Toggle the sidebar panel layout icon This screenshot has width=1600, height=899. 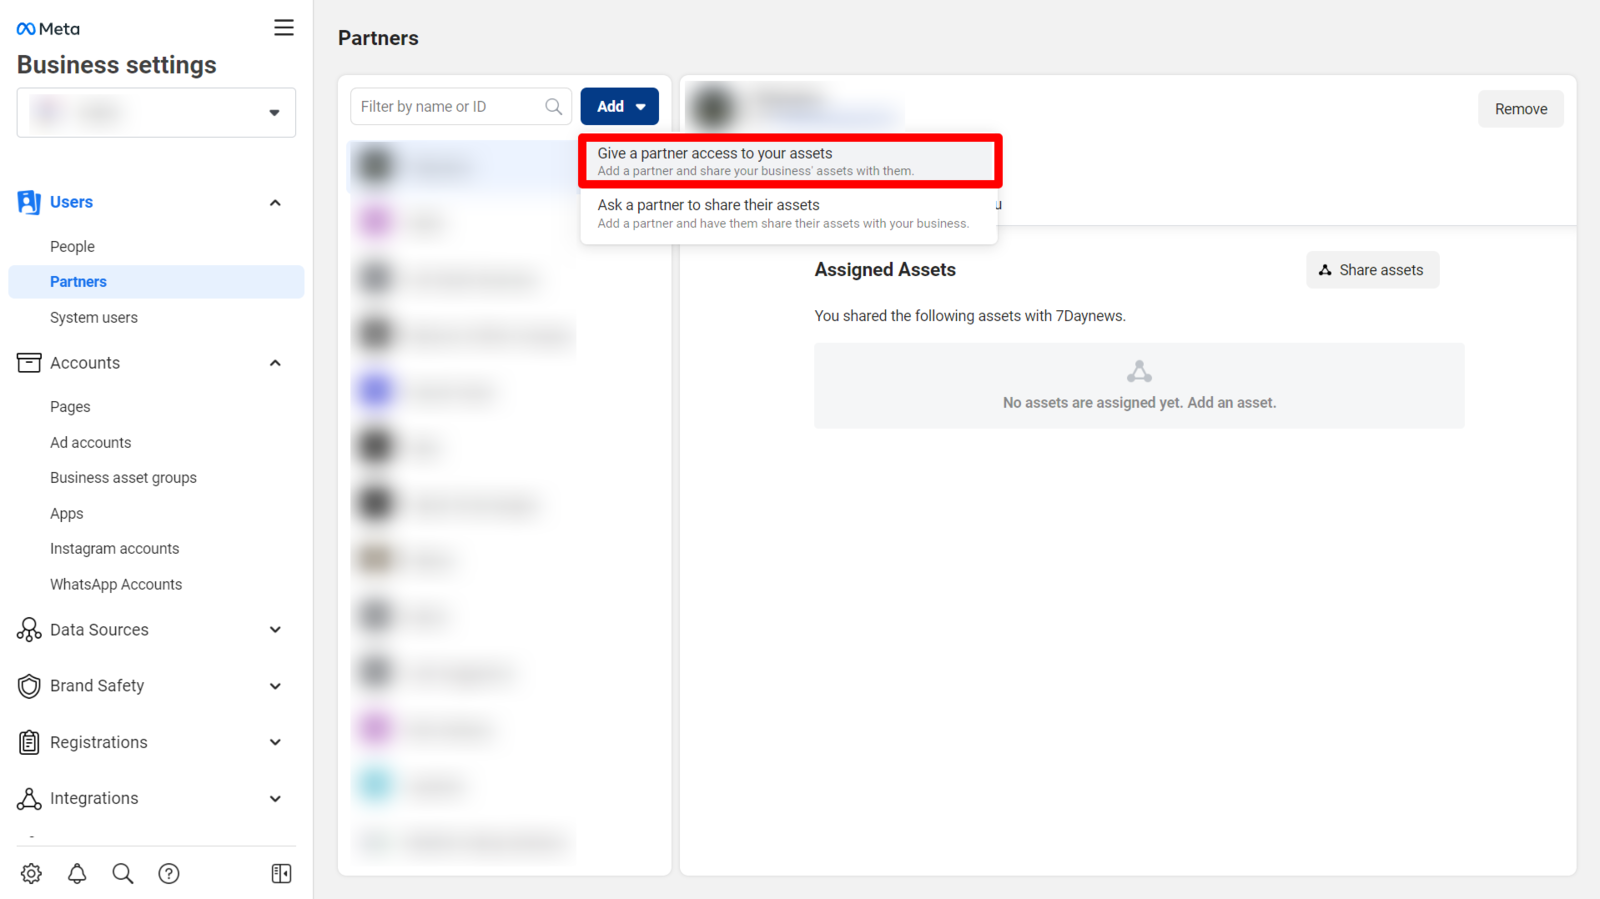point(281,873)
